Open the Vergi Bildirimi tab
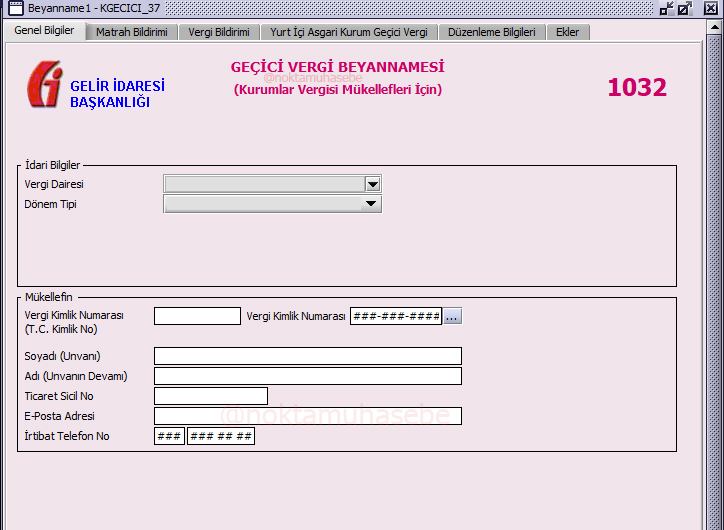The width and height of the screenshot is (724, 530). click(219, 32)
